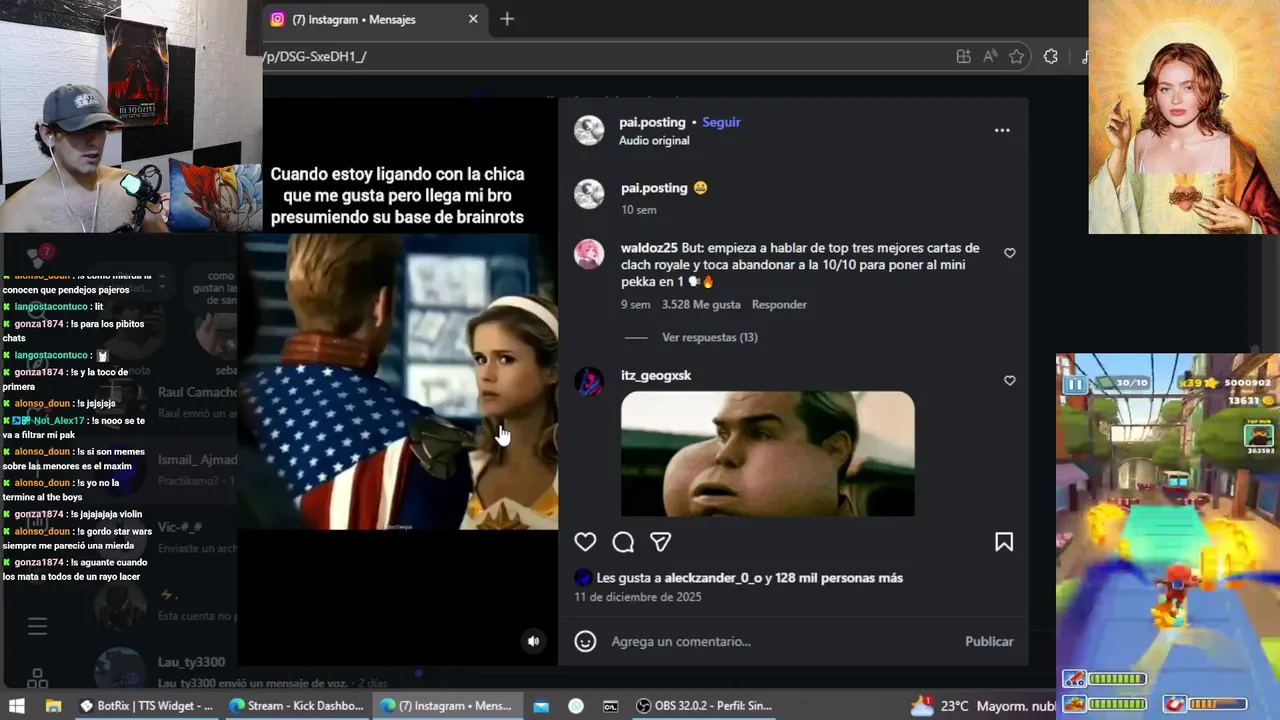Activate the read aloud icon in address bar

[990, 57]
